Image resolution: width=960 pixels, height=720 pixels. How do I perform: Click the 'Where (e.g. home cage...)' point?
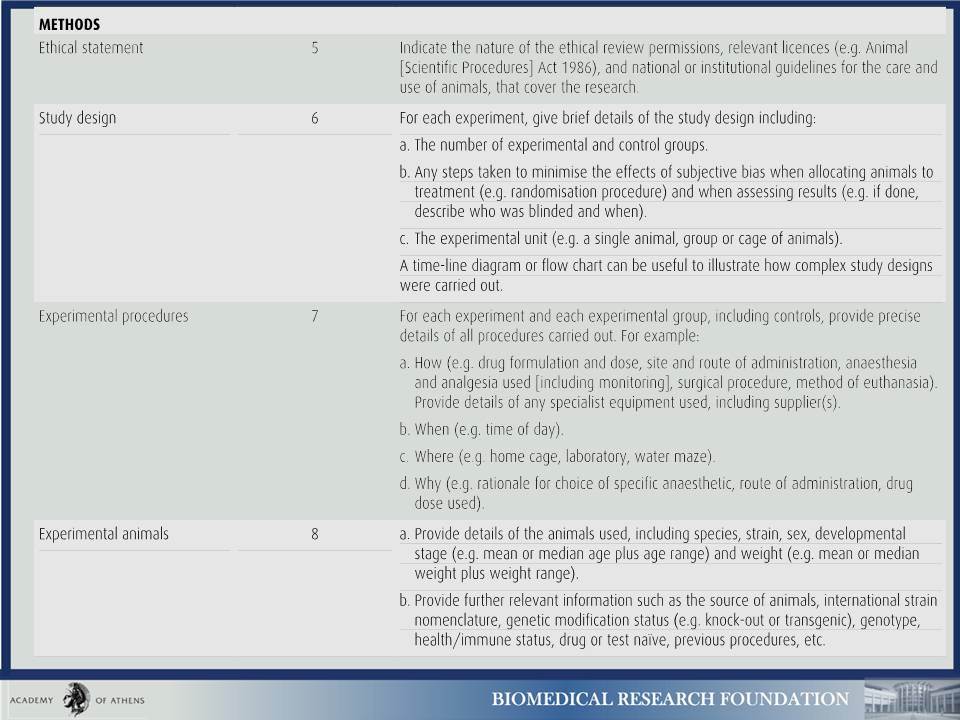coord(557,457)
